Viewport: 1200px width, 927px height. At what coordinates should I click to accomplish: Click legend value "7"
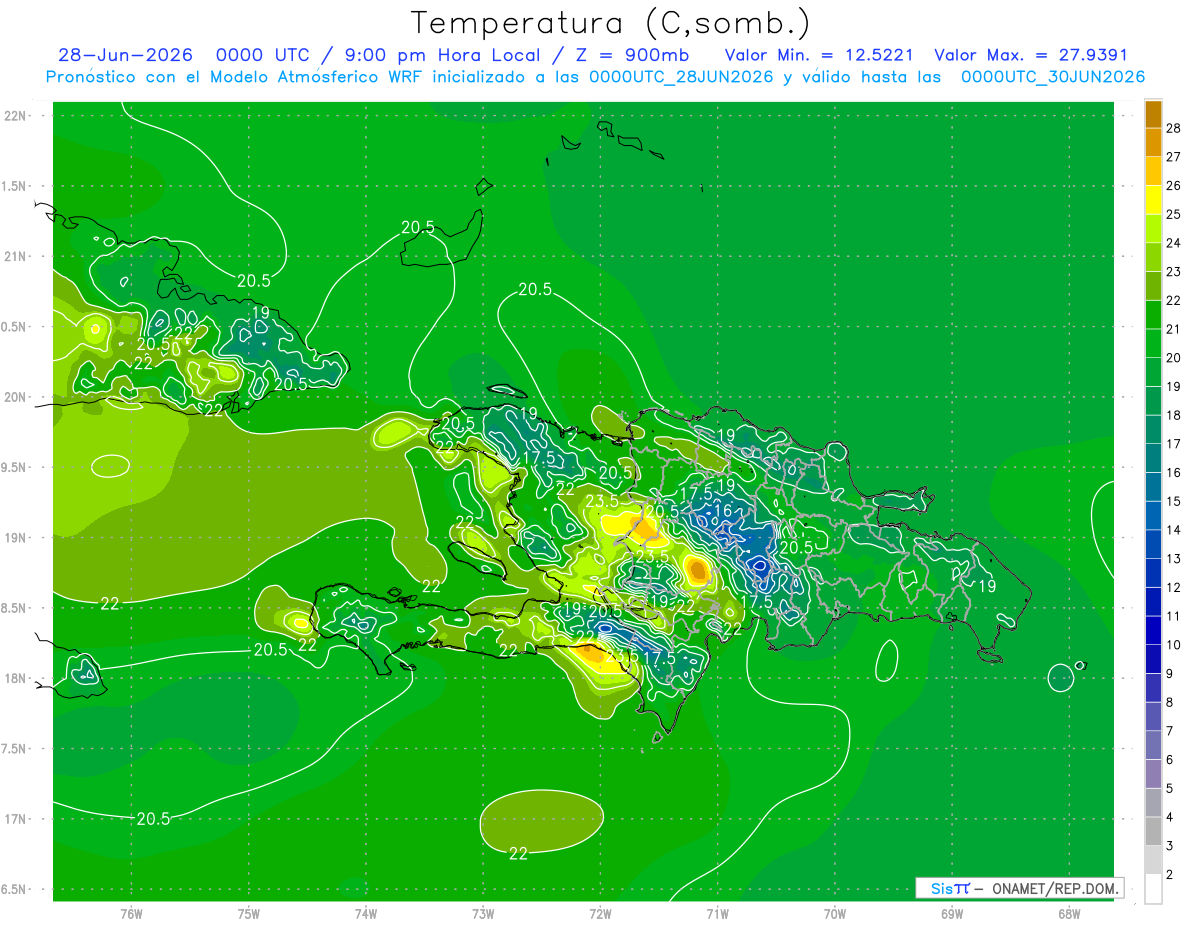click(1170, 731)
